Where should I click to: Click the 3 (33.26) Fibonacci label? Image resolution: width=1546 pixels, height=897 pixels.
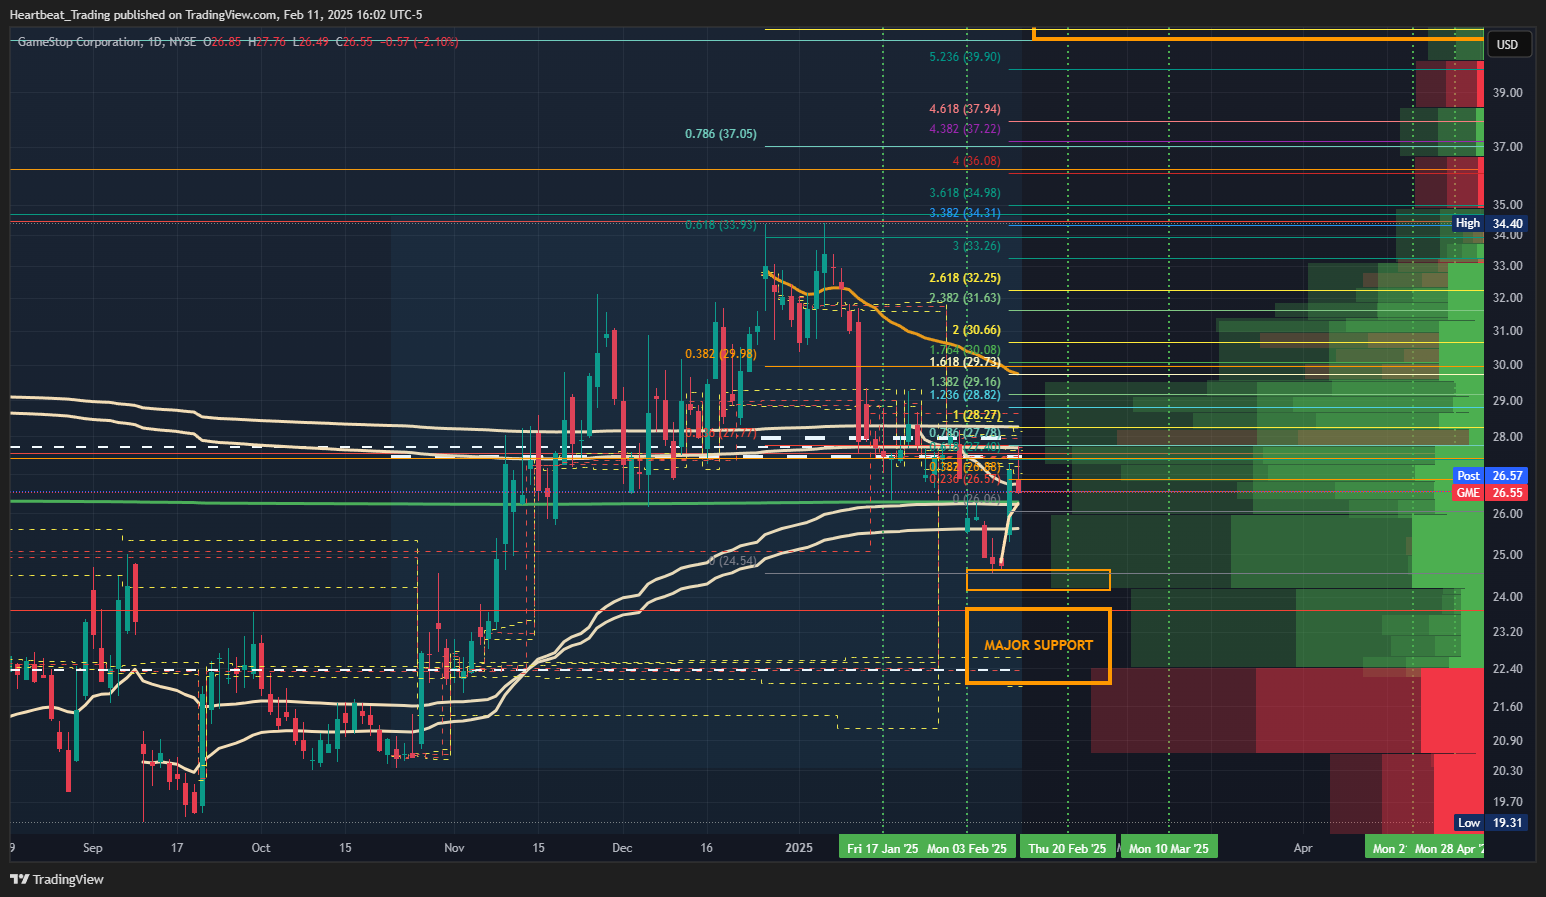click(x=976, y=246)
